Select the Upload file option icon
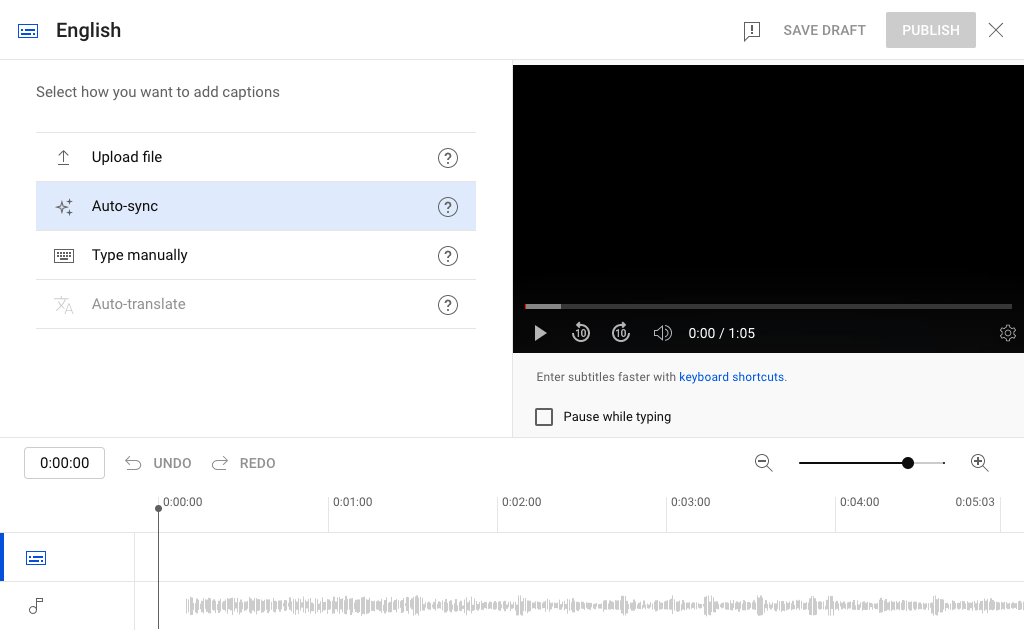The height and width of the screenshot is (630, 1024). pos(63,157)
